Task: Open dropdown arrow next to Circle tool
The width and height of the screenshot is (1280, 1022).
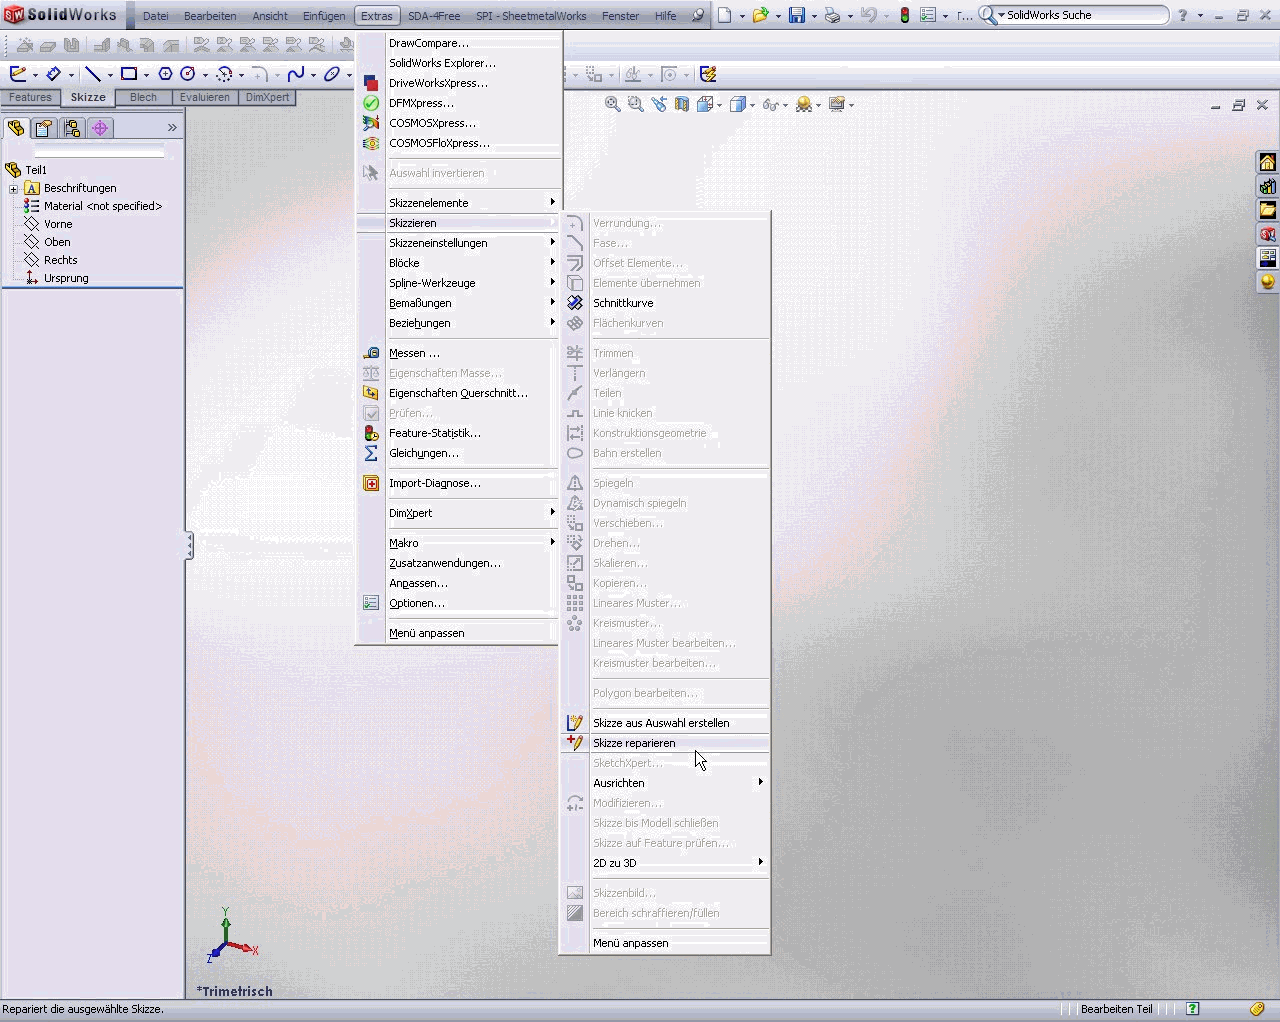Action: click(x=205, y=75)
